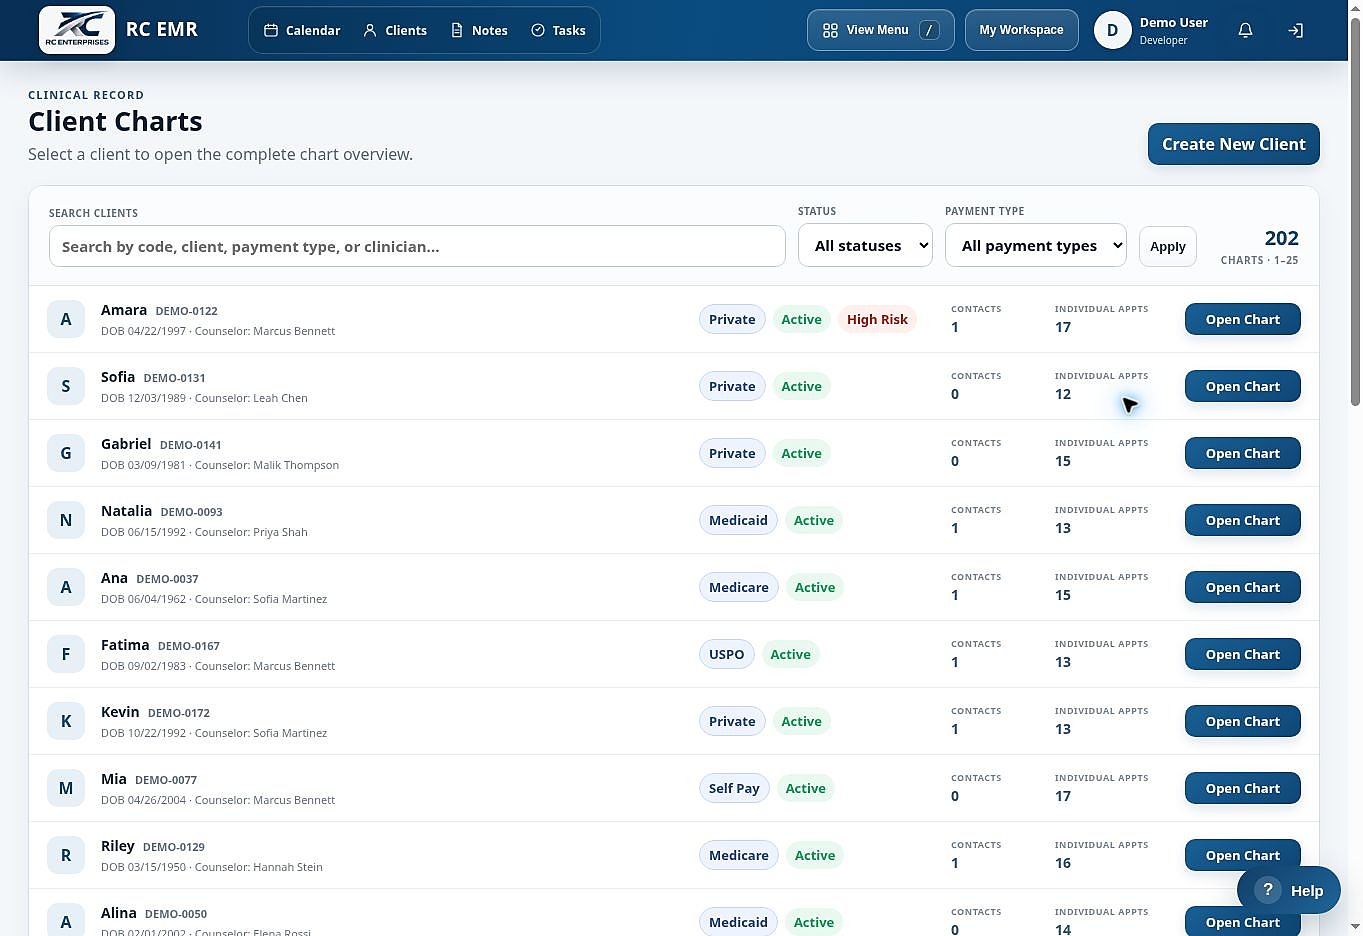The height and width of the screenshot is (936, 1363).
Task: Click the Apply filter button
Action: tap(1167, 246)
